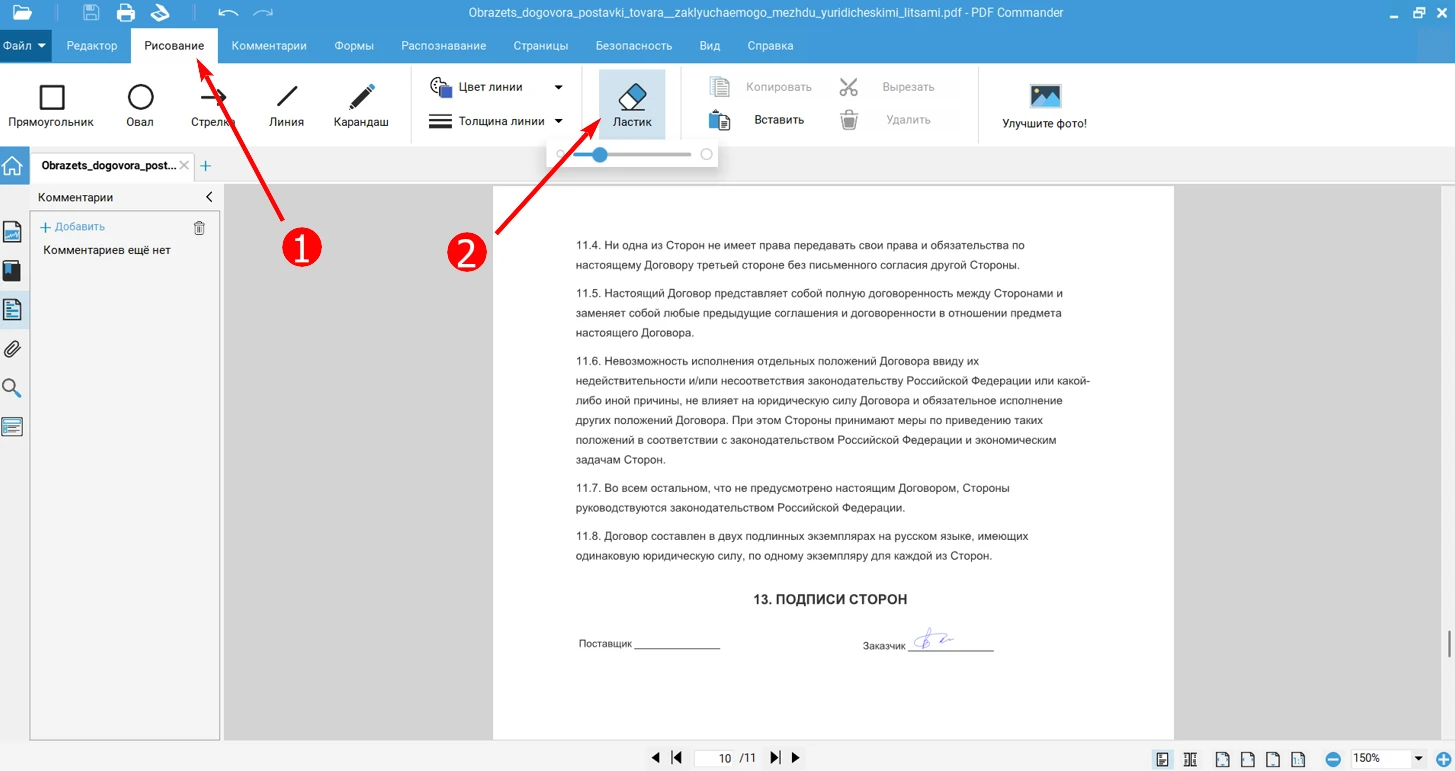The width and height of the screenshot is (1455, 771).
Task: Delete comments using the trash icon
Action: point(199,228)
